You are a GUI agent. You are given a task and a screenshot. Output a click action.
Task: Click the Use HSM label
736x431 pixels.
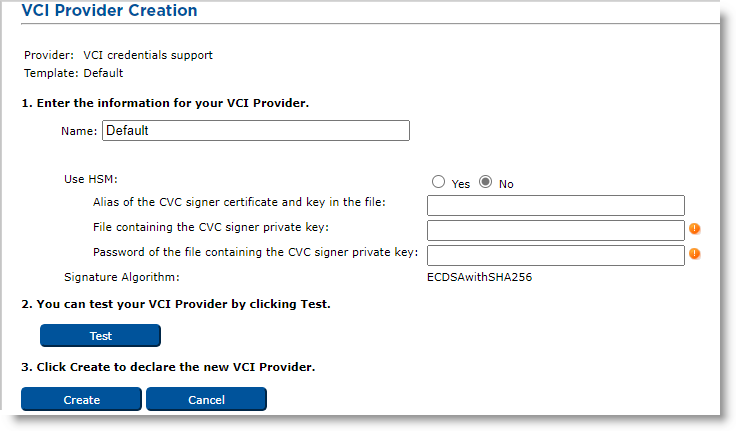pyautogui.click(x=91, y=180)
